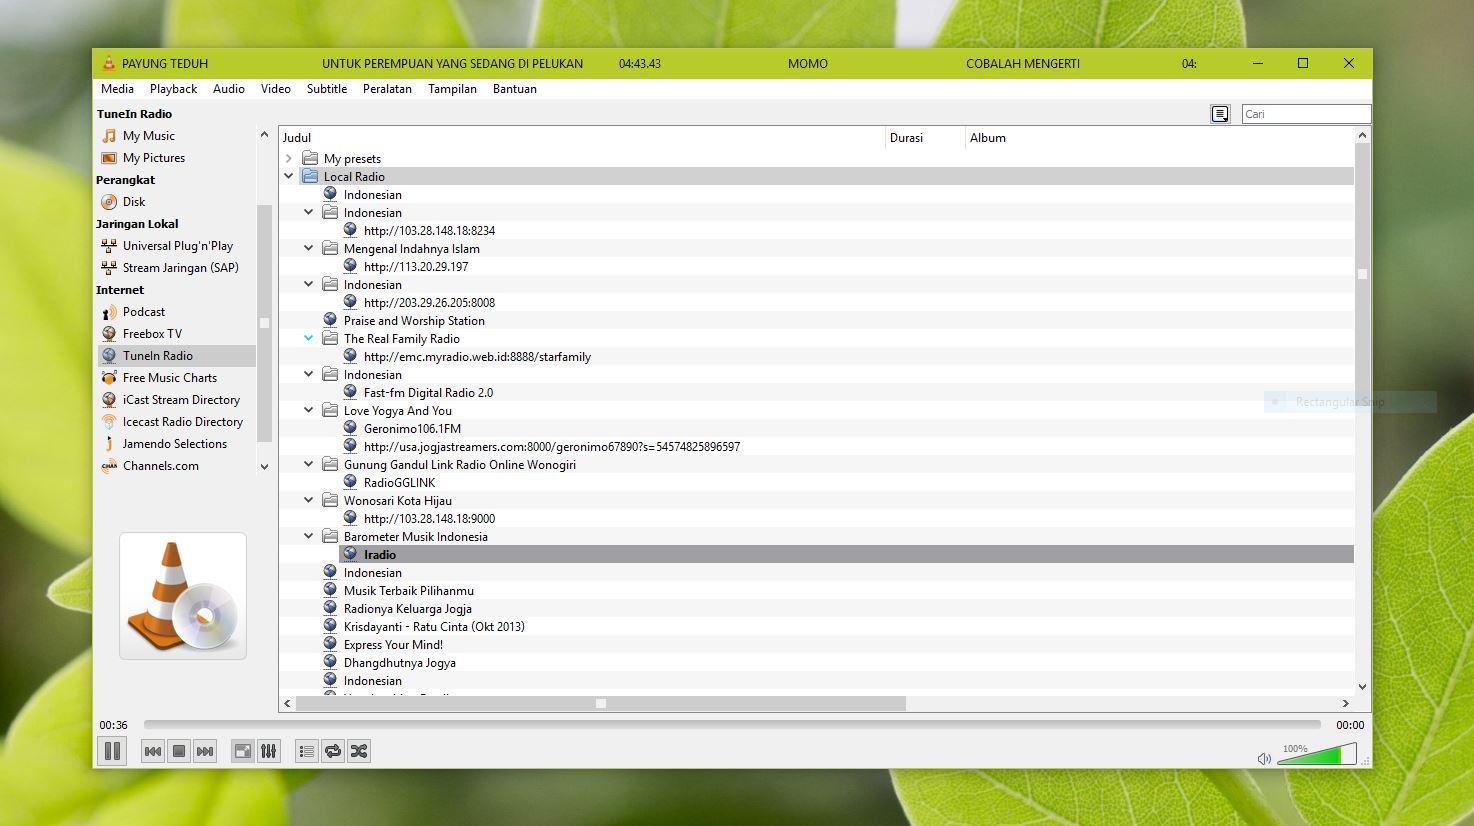Open the Tampilan menu

coord(452,89)
